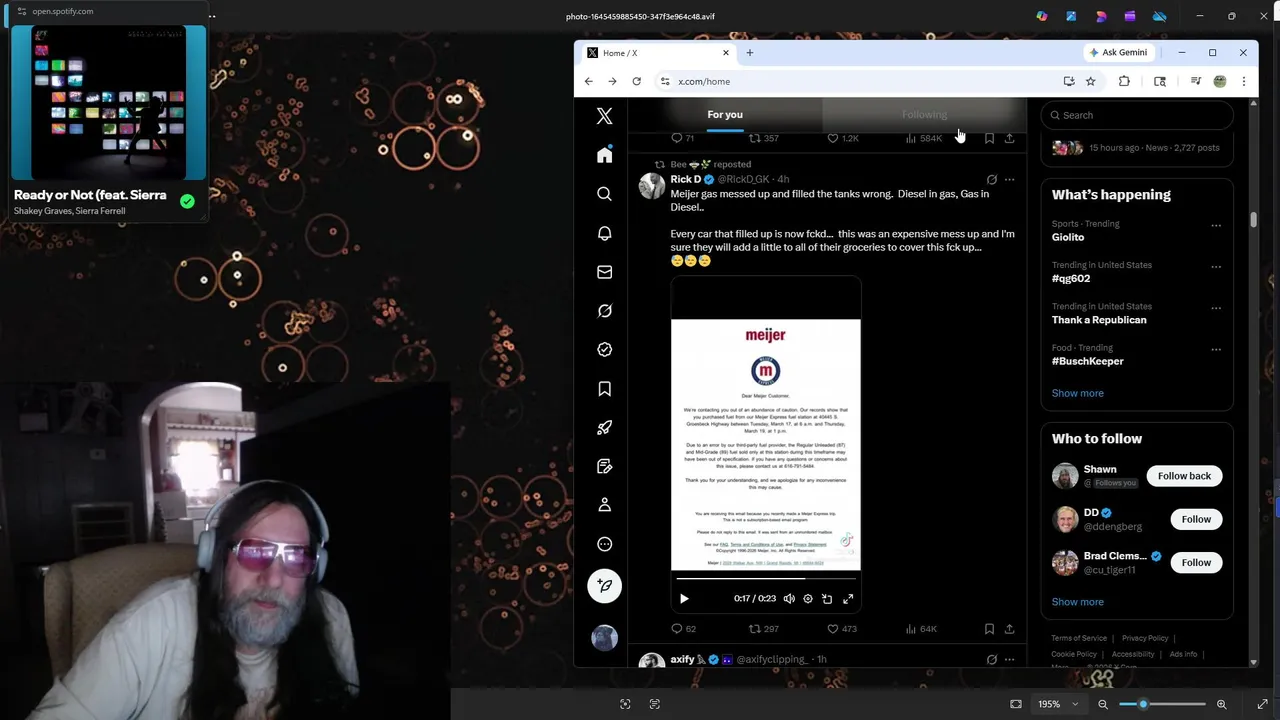Show more under Who to follow

pyautogui.click(x=1077, y=602)
